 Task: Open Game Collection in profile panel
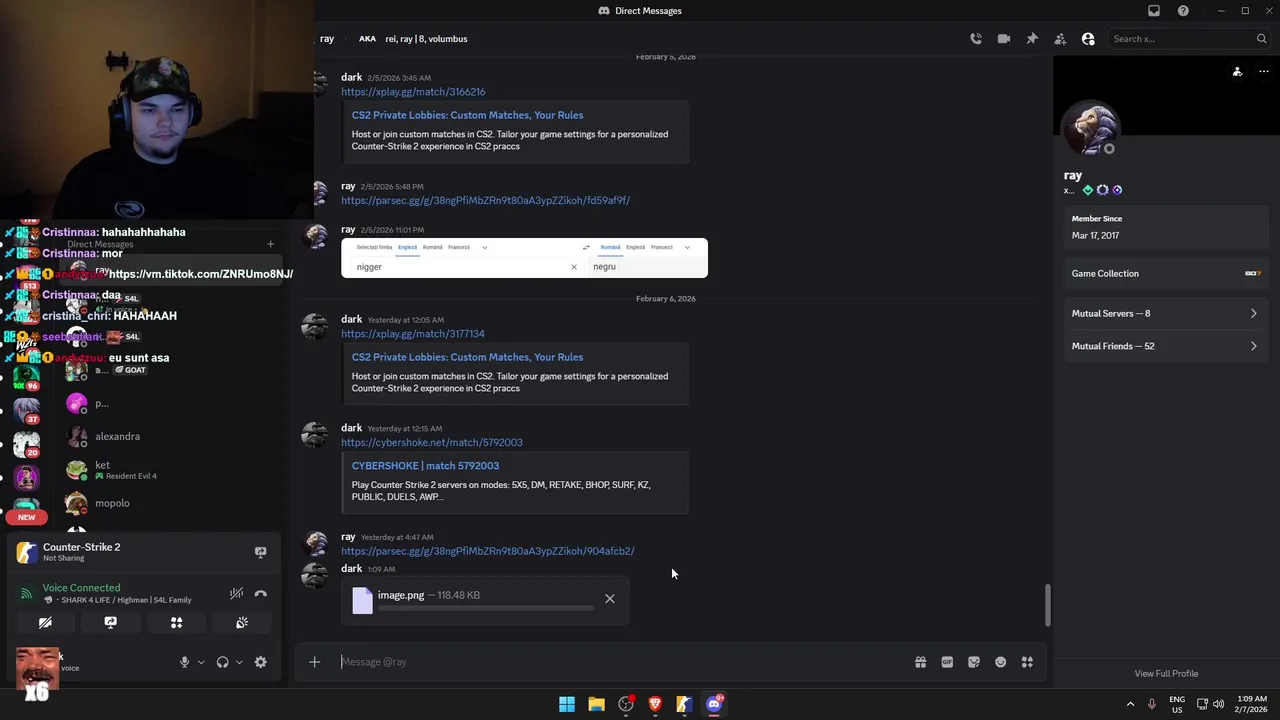click(x=1165, y=273)
